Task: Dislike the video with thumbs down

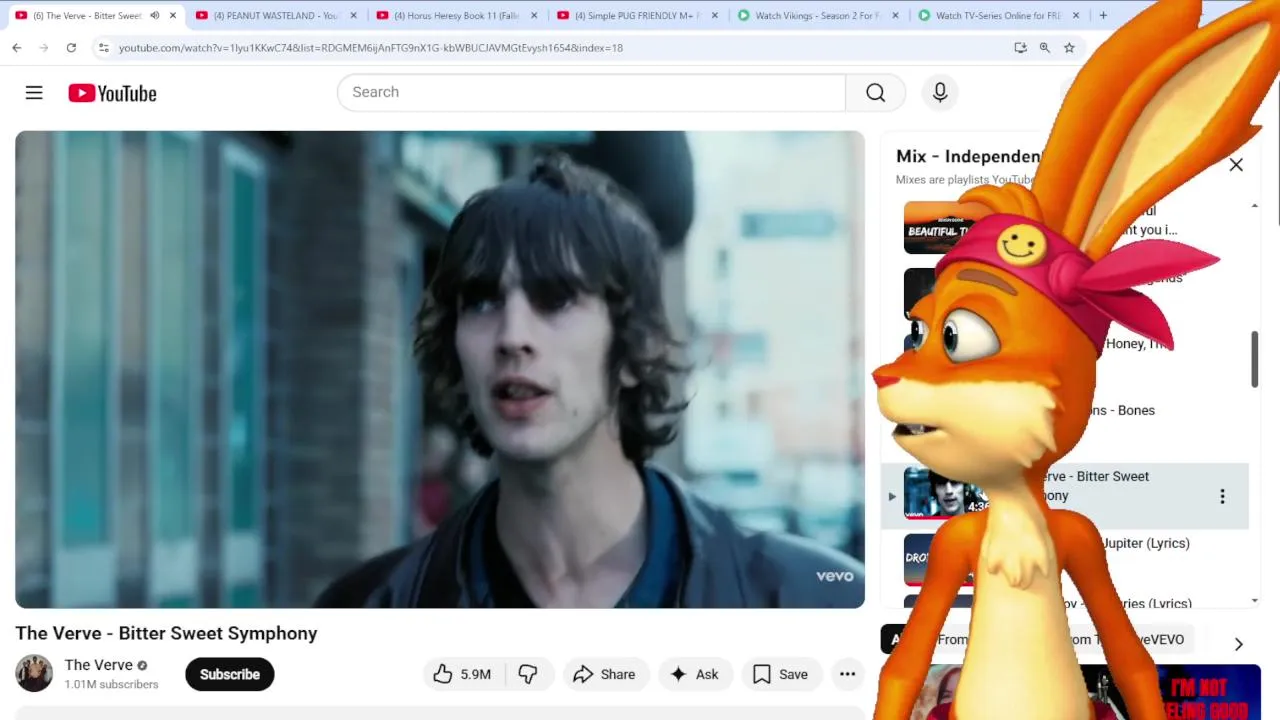Action: [x=528, y=674]
